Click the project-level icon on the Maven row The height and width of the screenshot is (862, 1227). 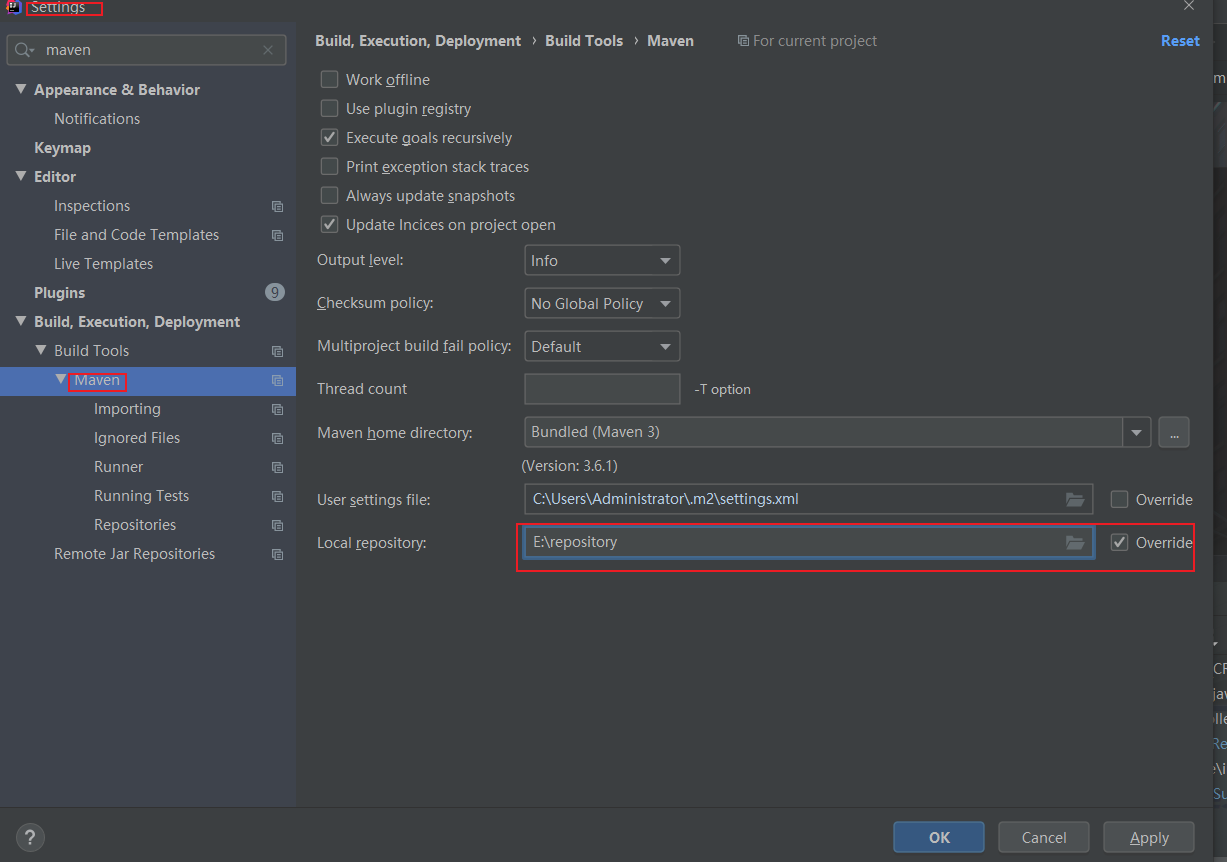coord(277,380)
